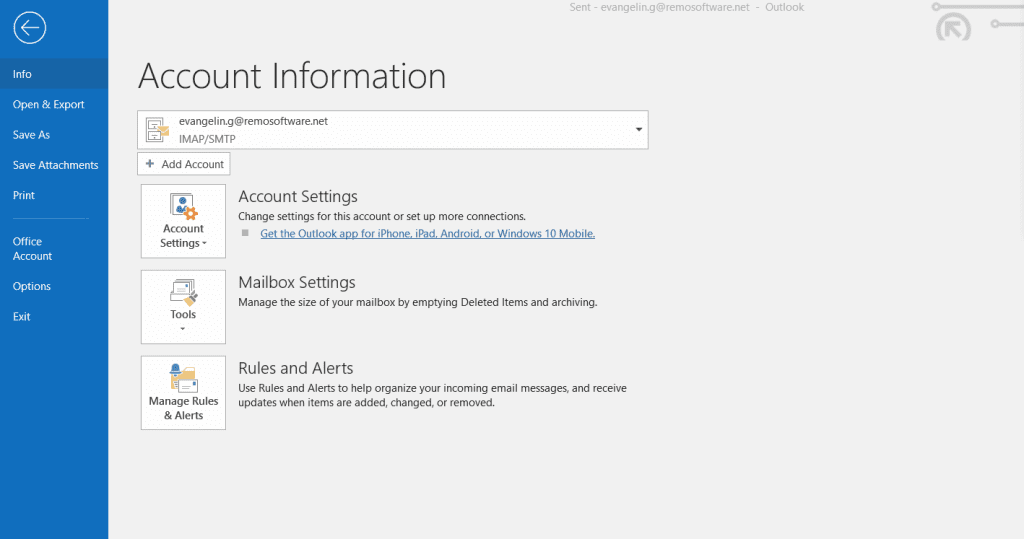This screenshot has height=539, width=1024.
Task: Click the 'Use Rules and Alerts to help organize' text
Action: tap(432, 395)
